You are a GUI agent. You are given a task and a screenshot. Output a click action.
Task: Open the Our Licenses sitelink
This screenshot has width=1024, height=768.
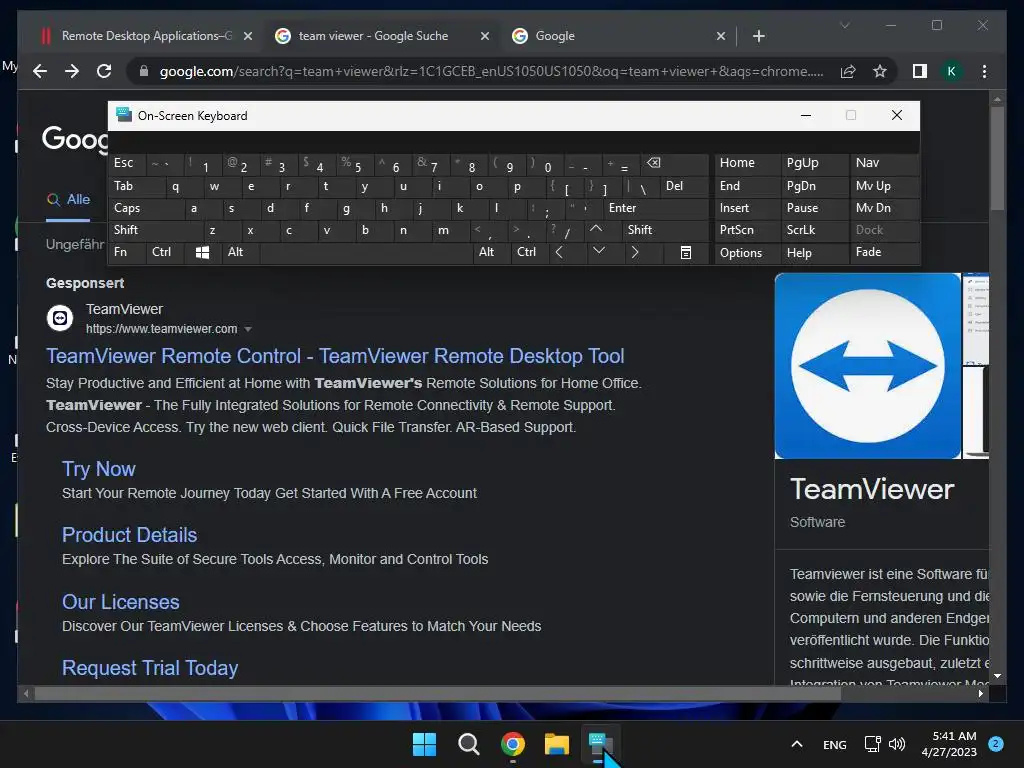click(121, 601)
